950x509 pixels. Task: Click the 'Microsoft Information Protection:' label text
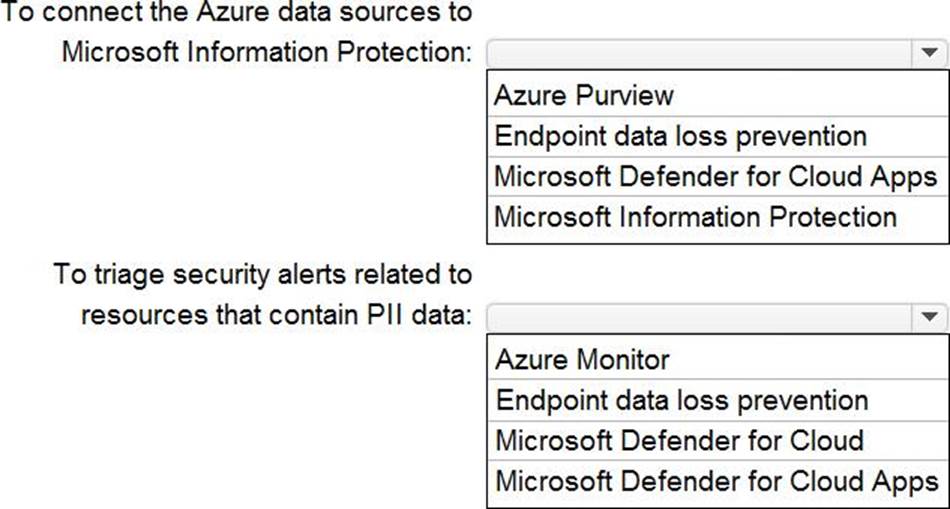click(x=267, y=52)
